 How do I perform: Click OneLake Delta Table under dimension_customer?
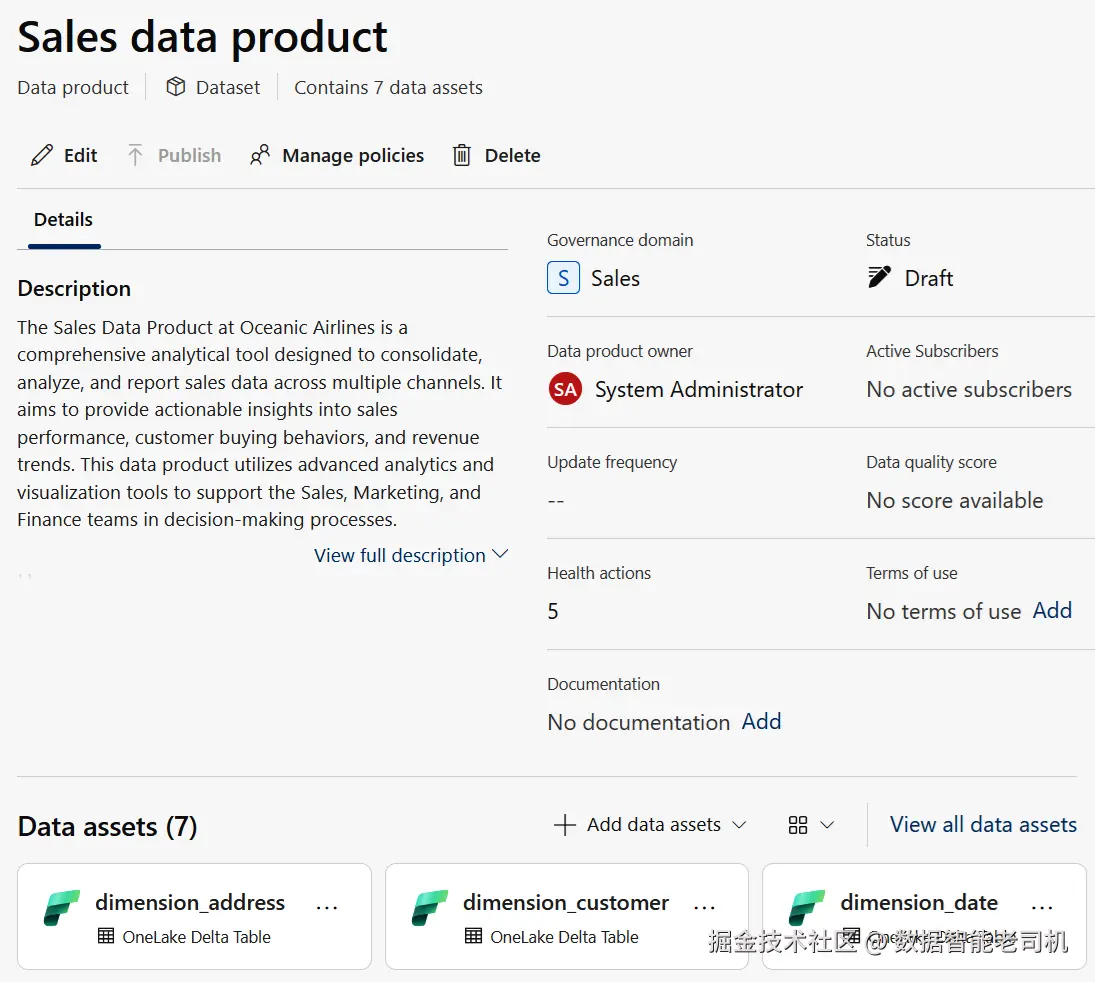564,937
